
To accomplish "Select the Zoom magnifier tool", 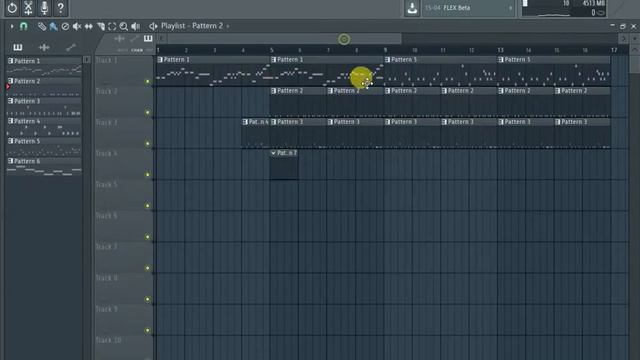I will coord(124,27).
